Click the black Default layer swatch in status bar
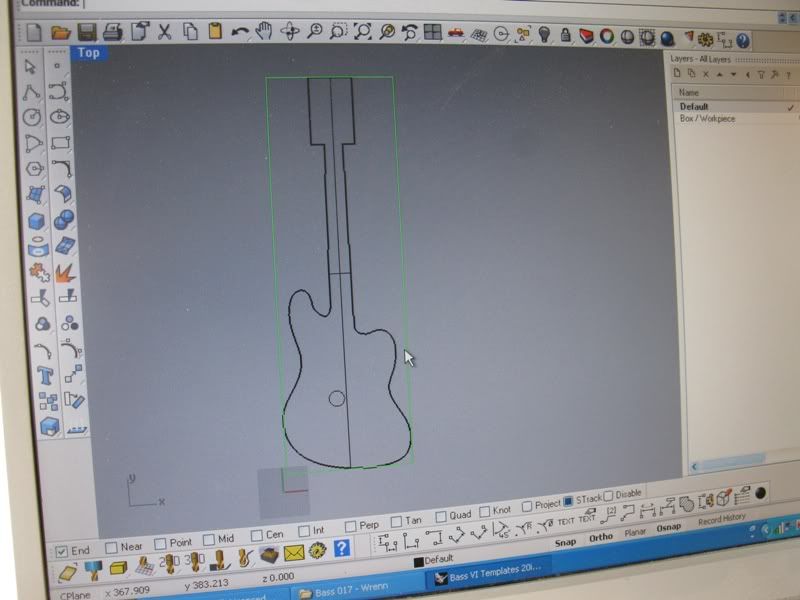 [419, 562]
